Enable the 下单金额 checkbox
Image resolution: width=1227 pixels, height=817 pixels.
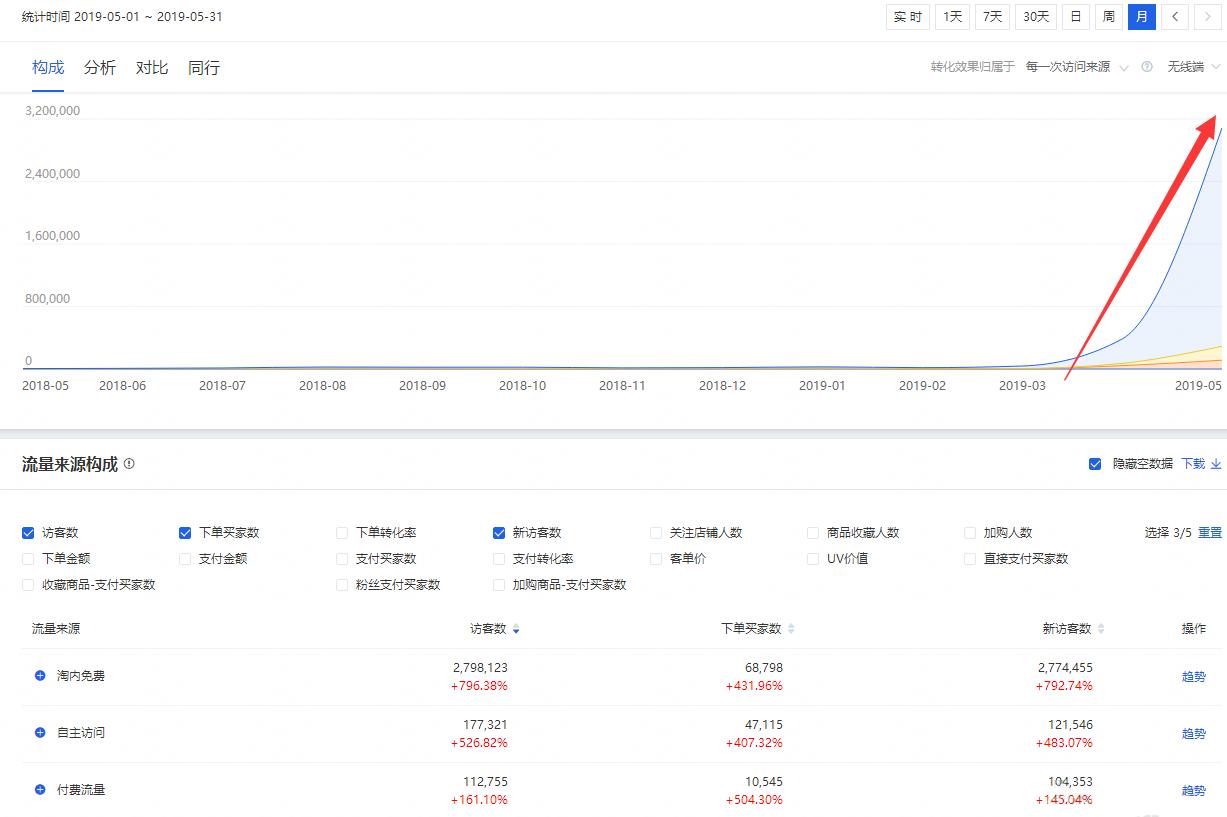28,559
